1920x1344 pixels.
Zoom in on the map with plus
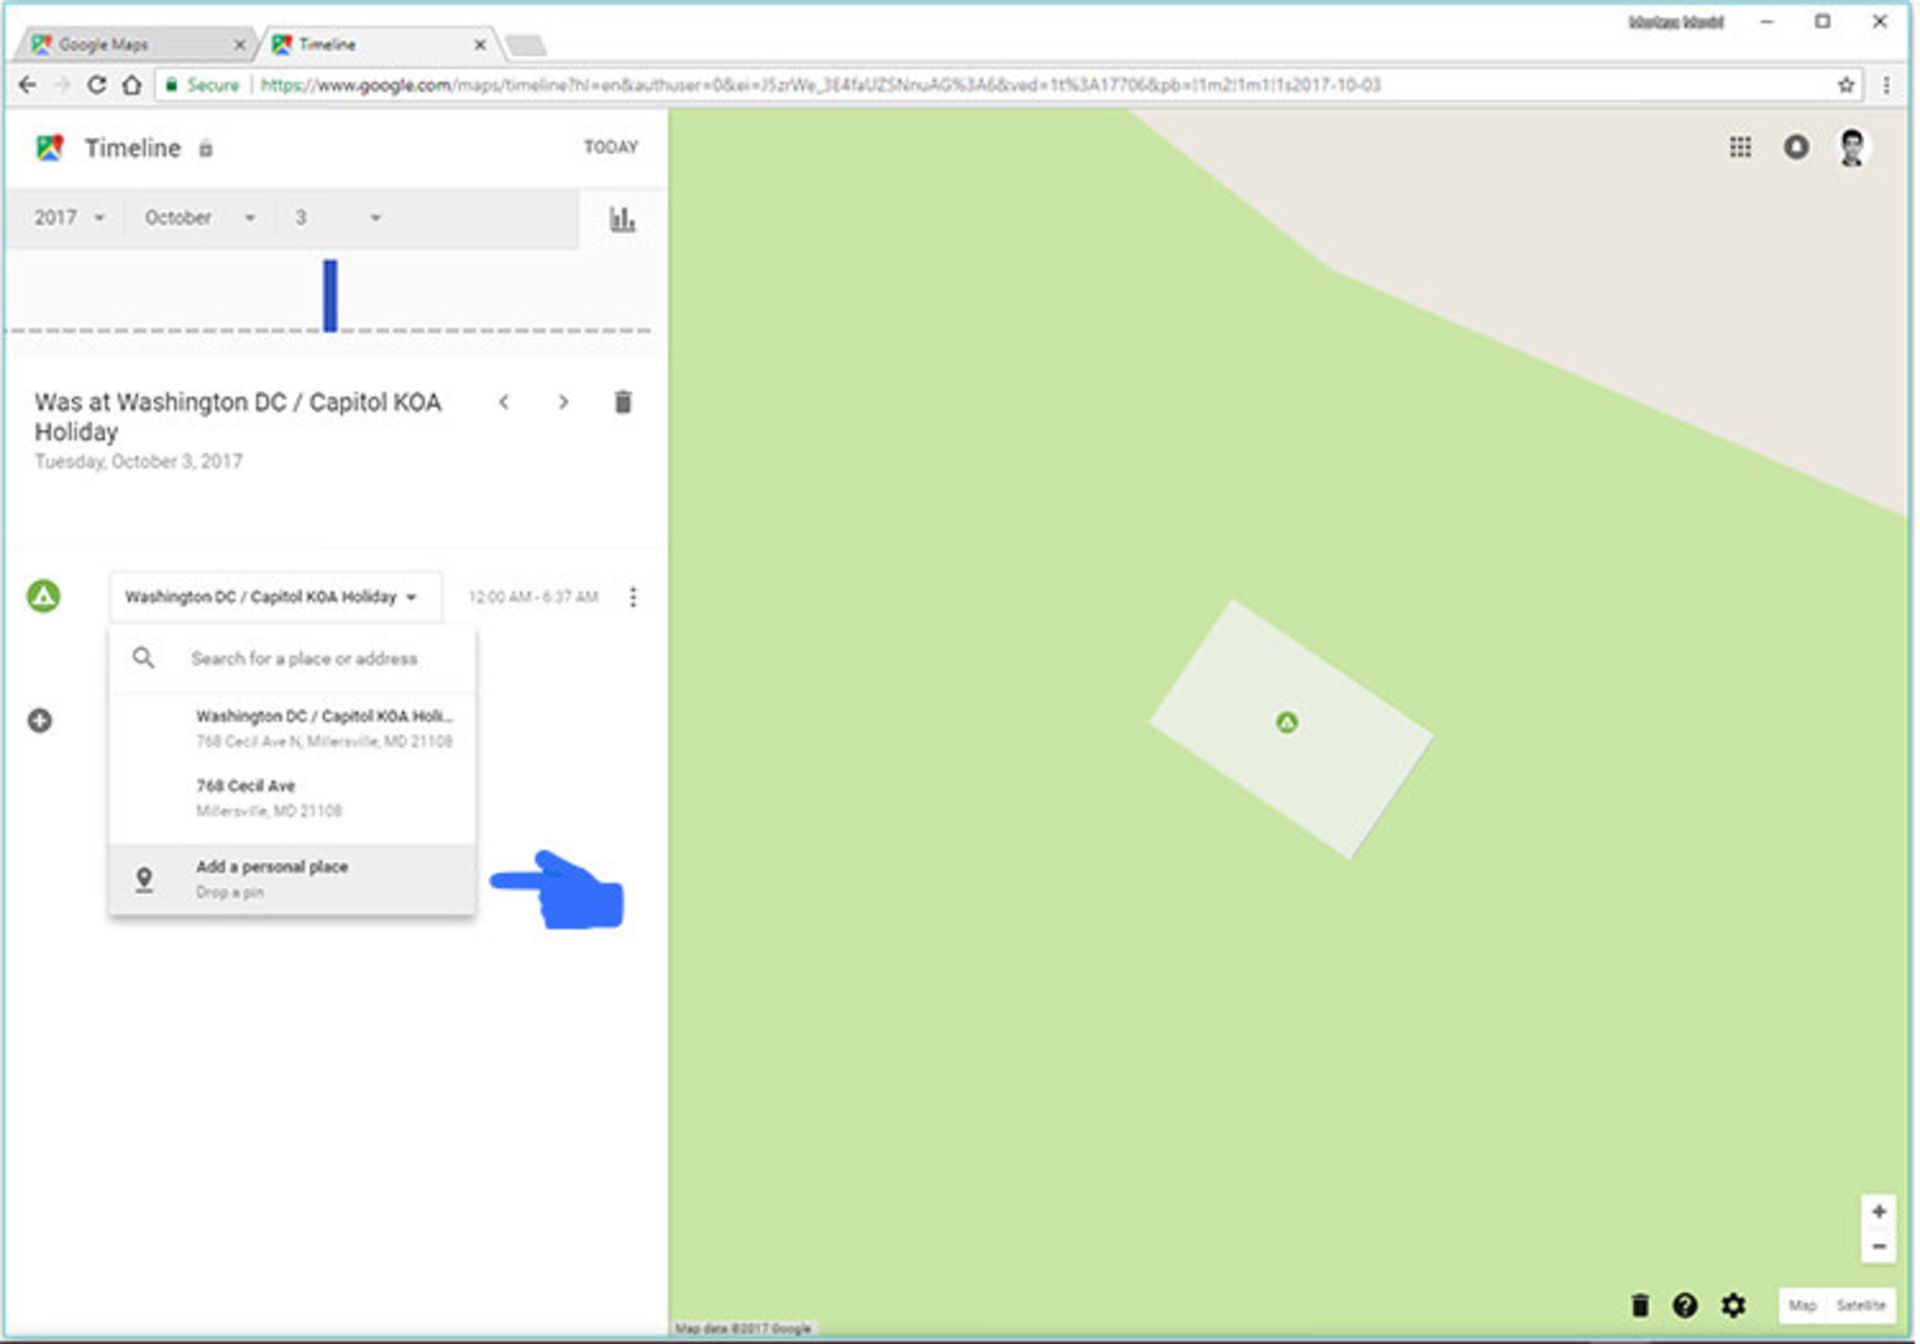pyautogui.click(x=1879, y=1212)
